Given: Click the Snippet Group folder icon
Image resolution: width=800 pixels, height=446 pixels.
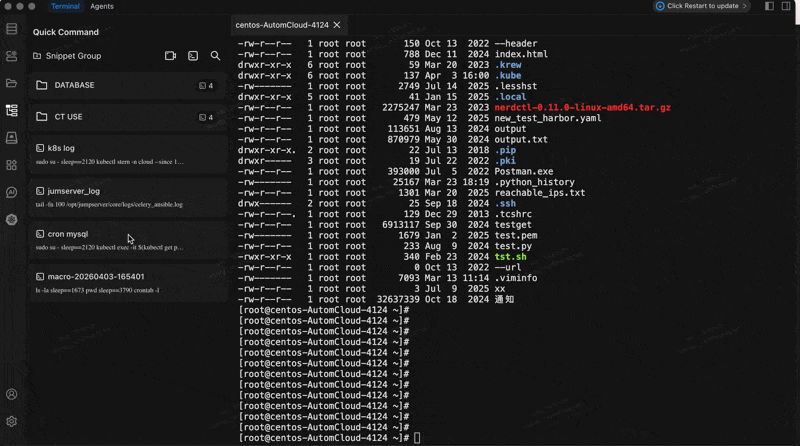Looking at the screenshot, I should click(37, 56).
